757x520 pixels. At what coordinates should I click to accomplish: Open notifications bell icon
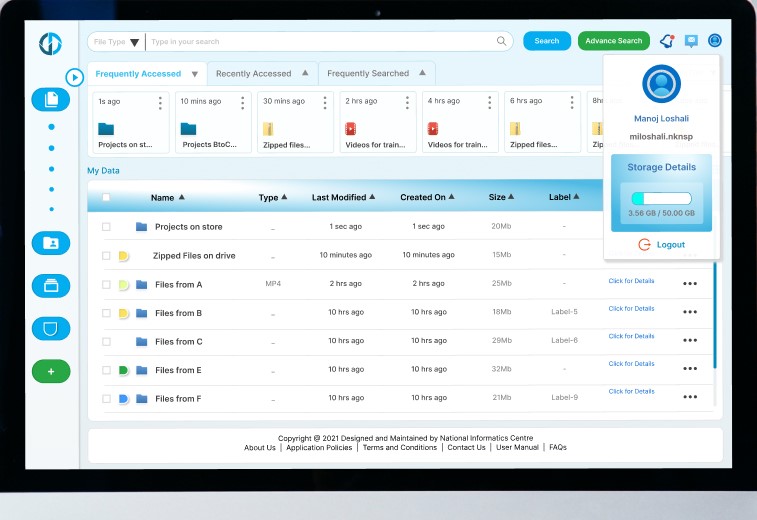coord(667,41)
